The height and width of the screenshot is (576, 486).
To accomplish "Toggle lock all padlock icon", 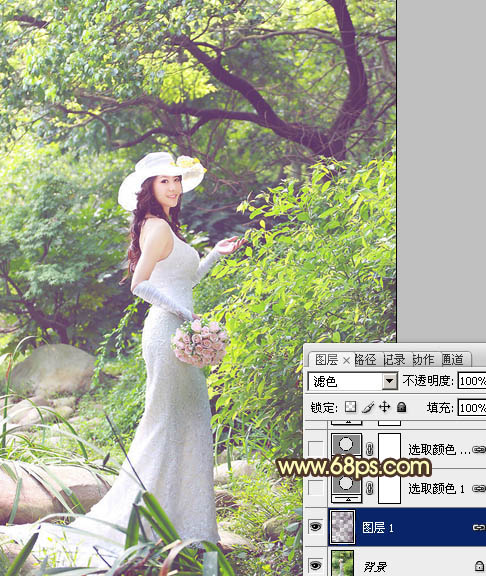I will click(402, 407).
